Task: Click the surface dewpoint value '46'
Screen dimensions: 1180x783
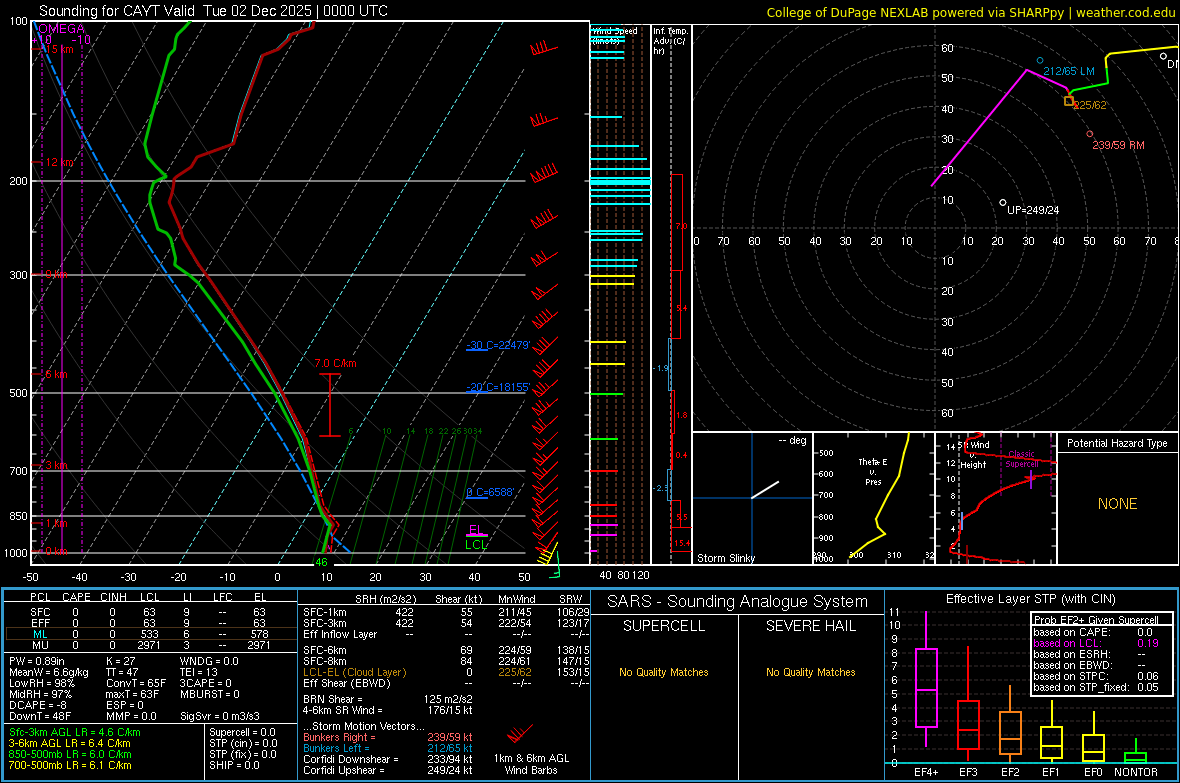Action: (x=321, y=562)
